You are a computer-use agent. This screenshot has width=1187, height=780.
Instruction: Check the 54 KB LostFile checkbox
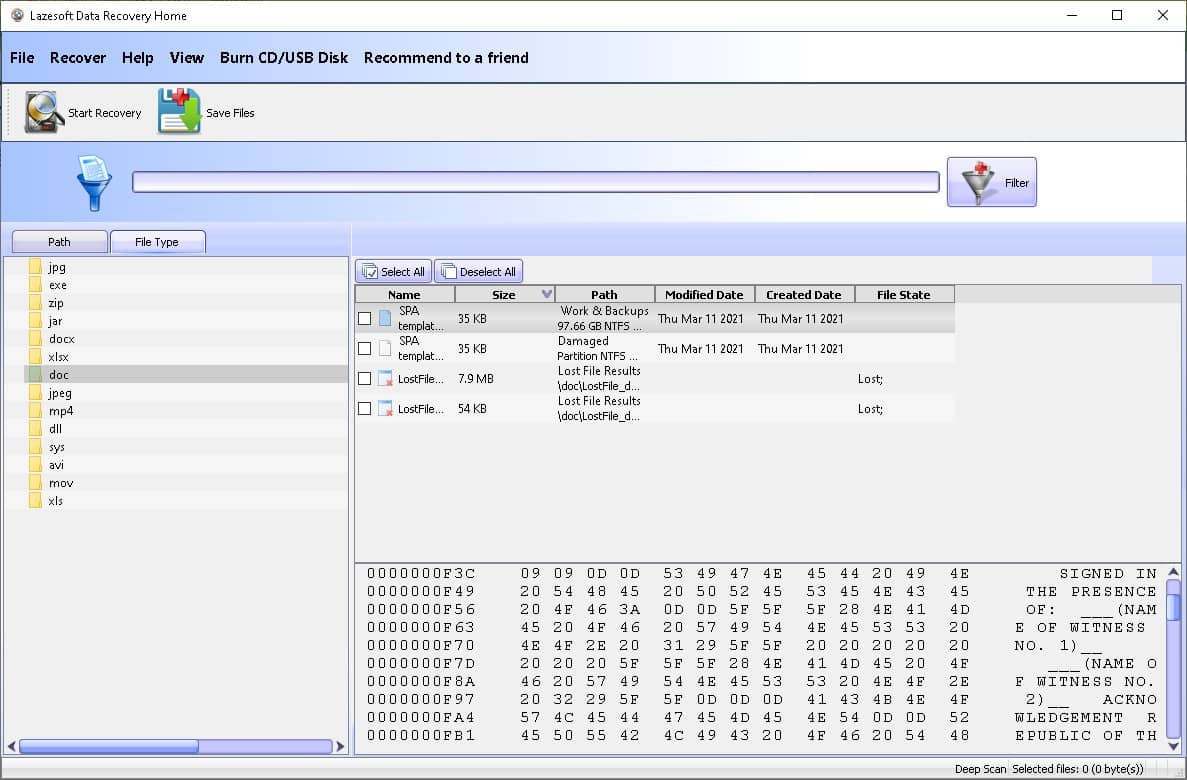pos(364,408)
